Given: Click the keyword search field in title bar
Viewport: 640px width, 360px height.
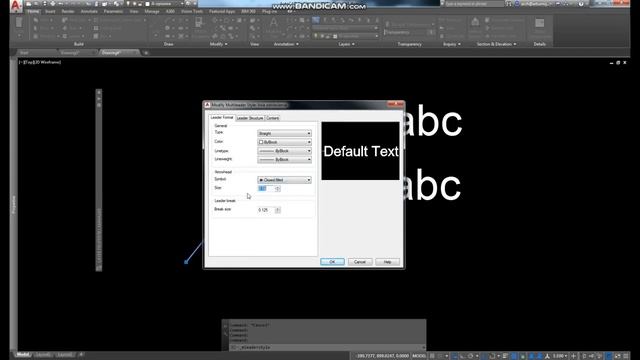Looking at the screenshot, I should point(473,4).
